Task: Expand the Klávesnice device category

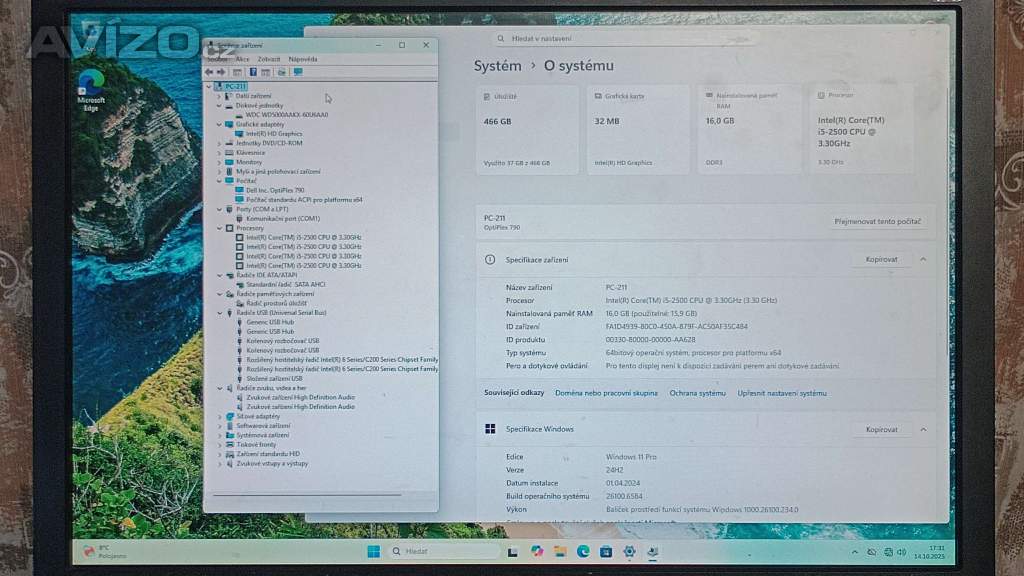Action: click(x=219, y=152)
